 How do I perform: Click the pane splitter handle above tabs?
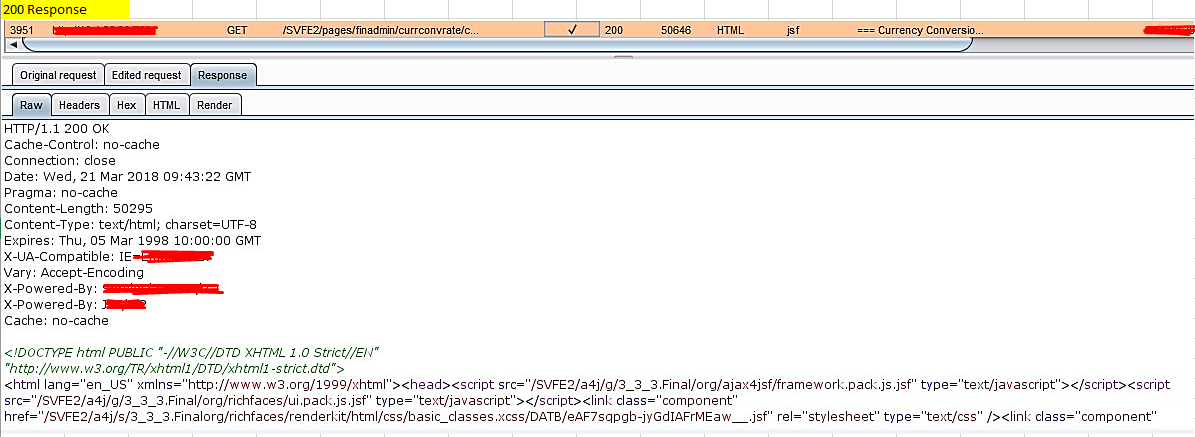(x=623, y=56)
